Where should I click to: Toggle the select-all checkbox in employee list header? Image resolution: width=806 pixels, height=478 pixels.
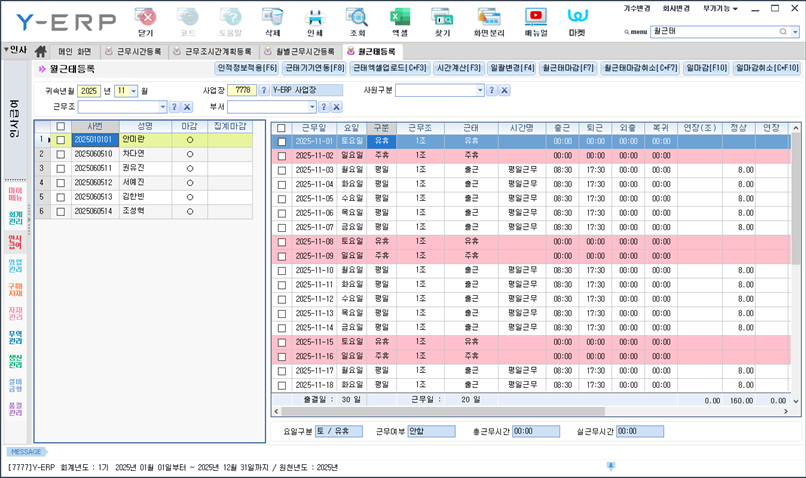(x=61, y=126)
